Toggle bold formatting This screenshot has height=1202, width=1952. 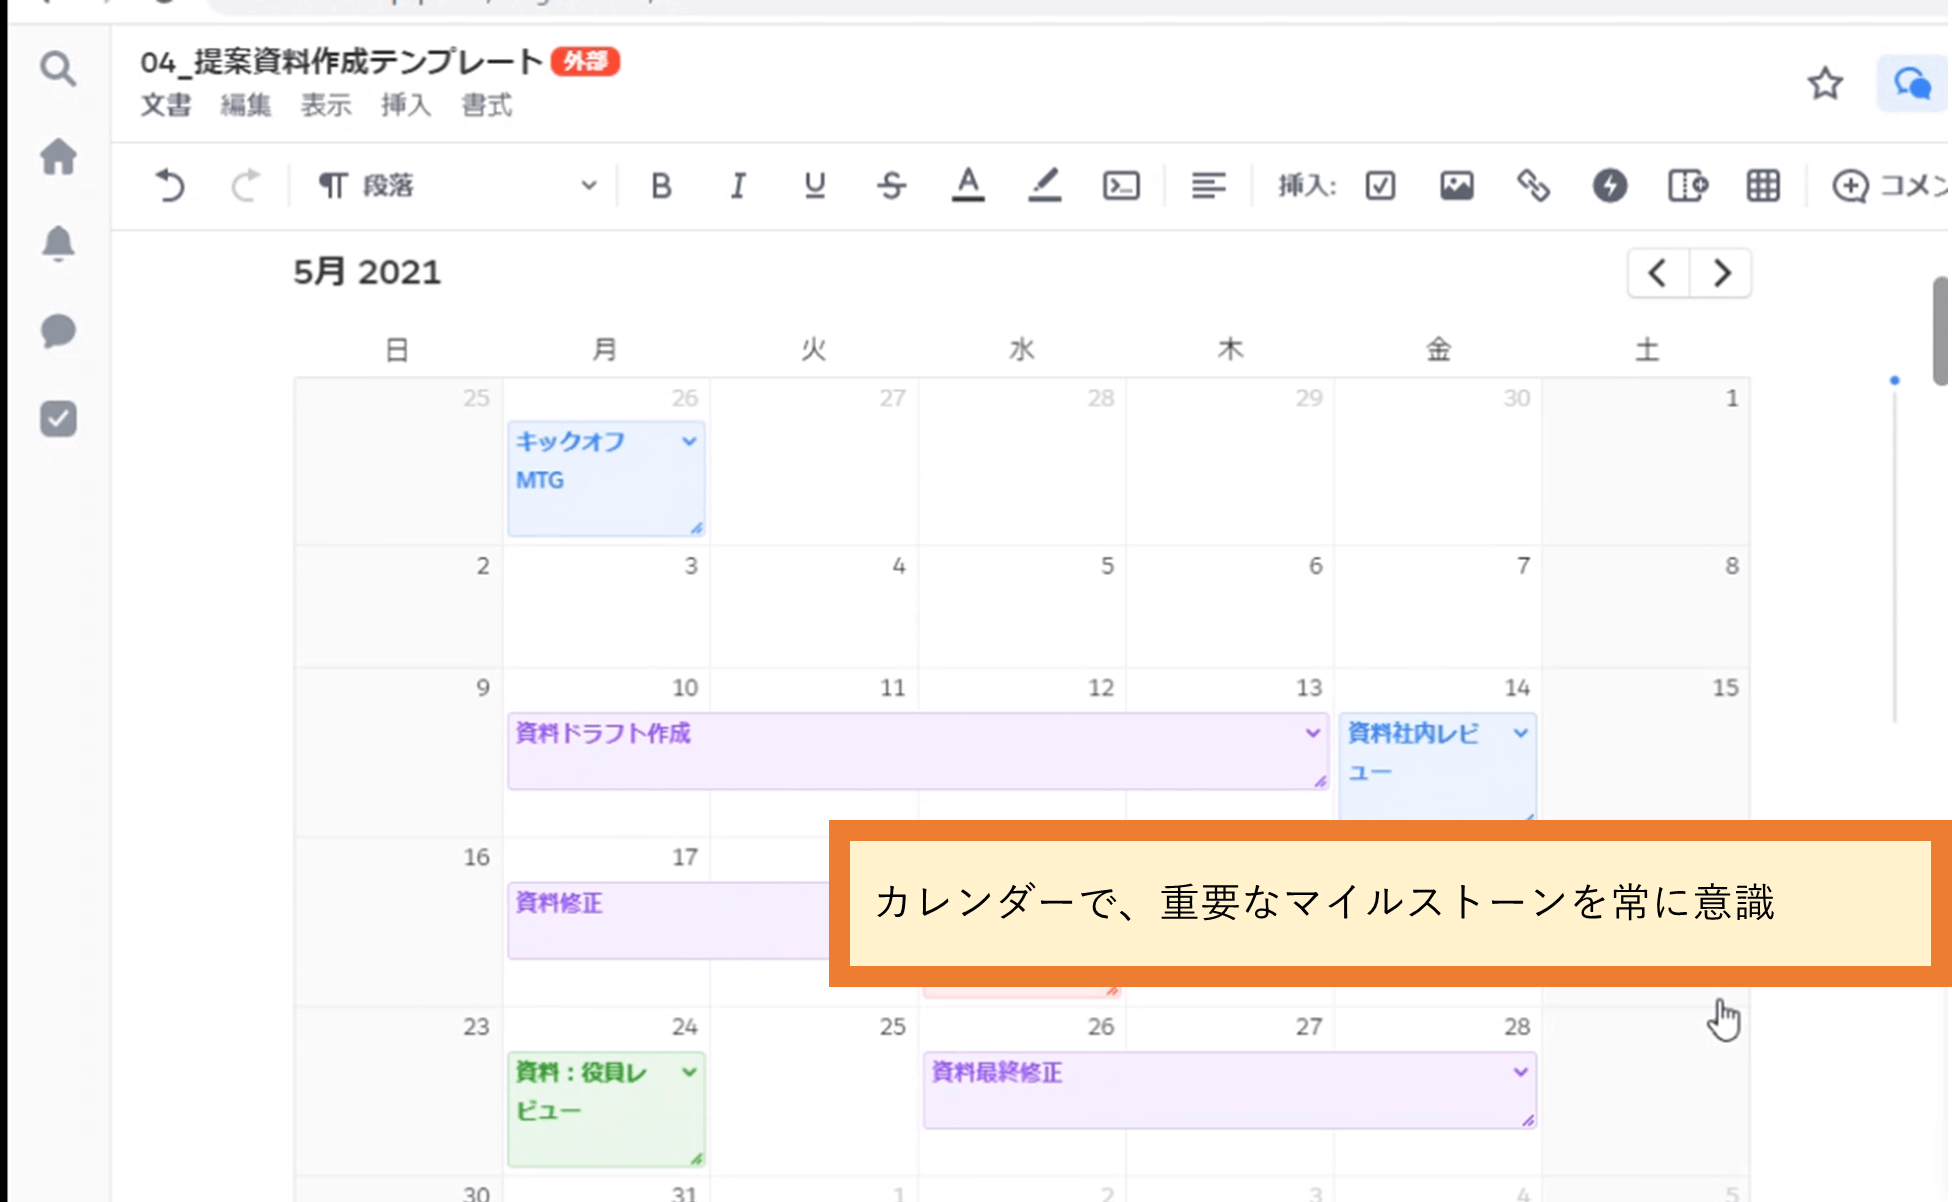click(x=661, y=186)
